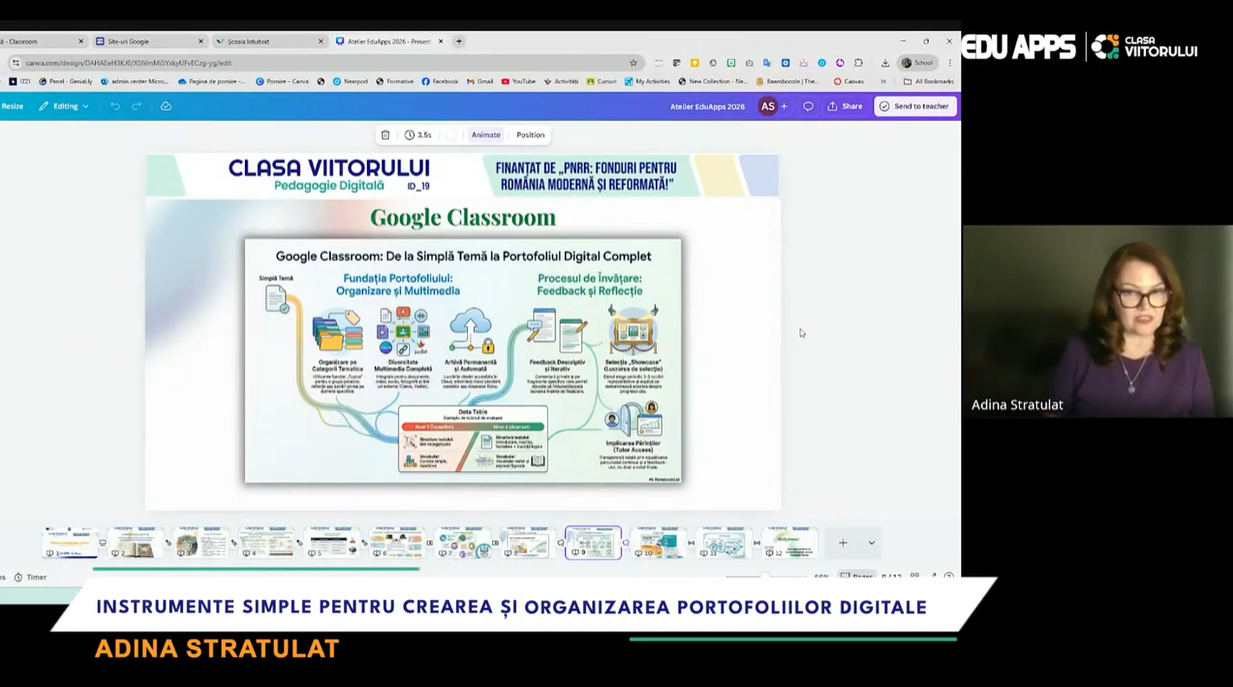This screenshot has width=1233, height=687.
Task: Select page 10 thumbnail
Action: click(x=658, y=542)
